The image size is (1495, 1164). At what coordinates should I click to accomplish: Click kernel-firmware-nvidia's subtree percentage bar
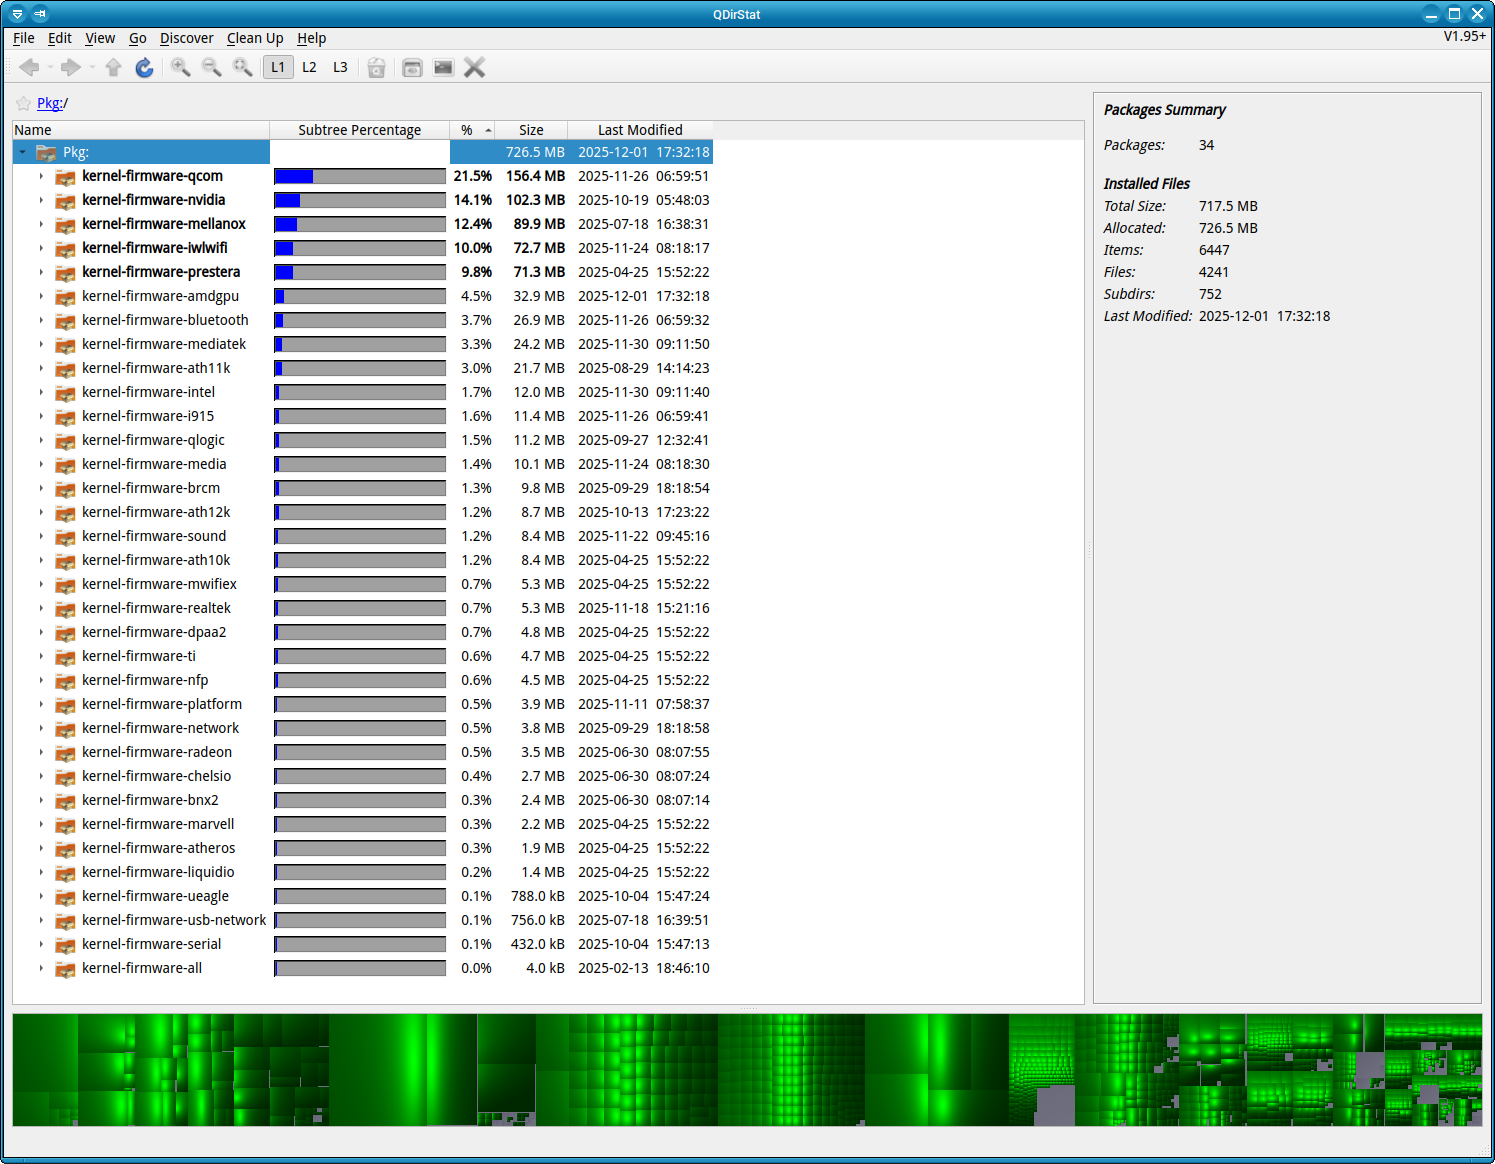pos(360,200)
